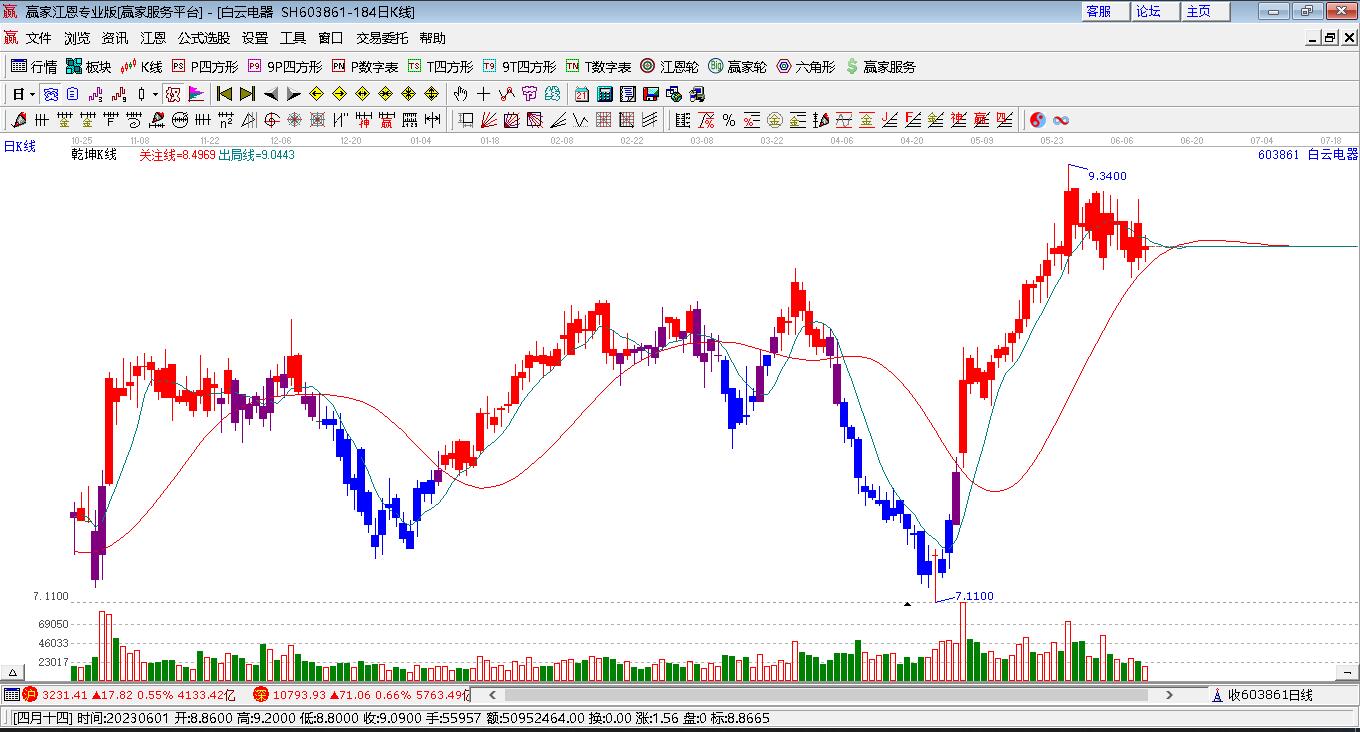Click the 论坛 forum button

[x=1155, y=11]
